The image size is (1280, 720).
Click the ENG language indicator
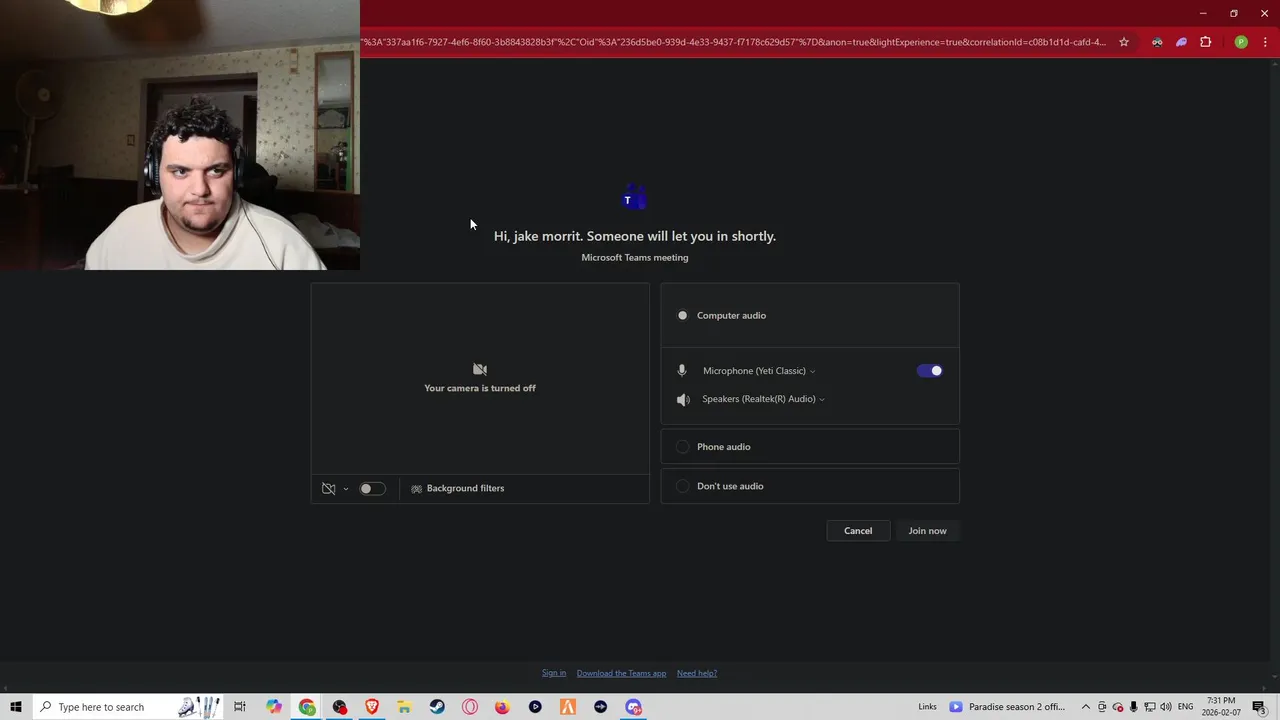tap(1186, 707)
